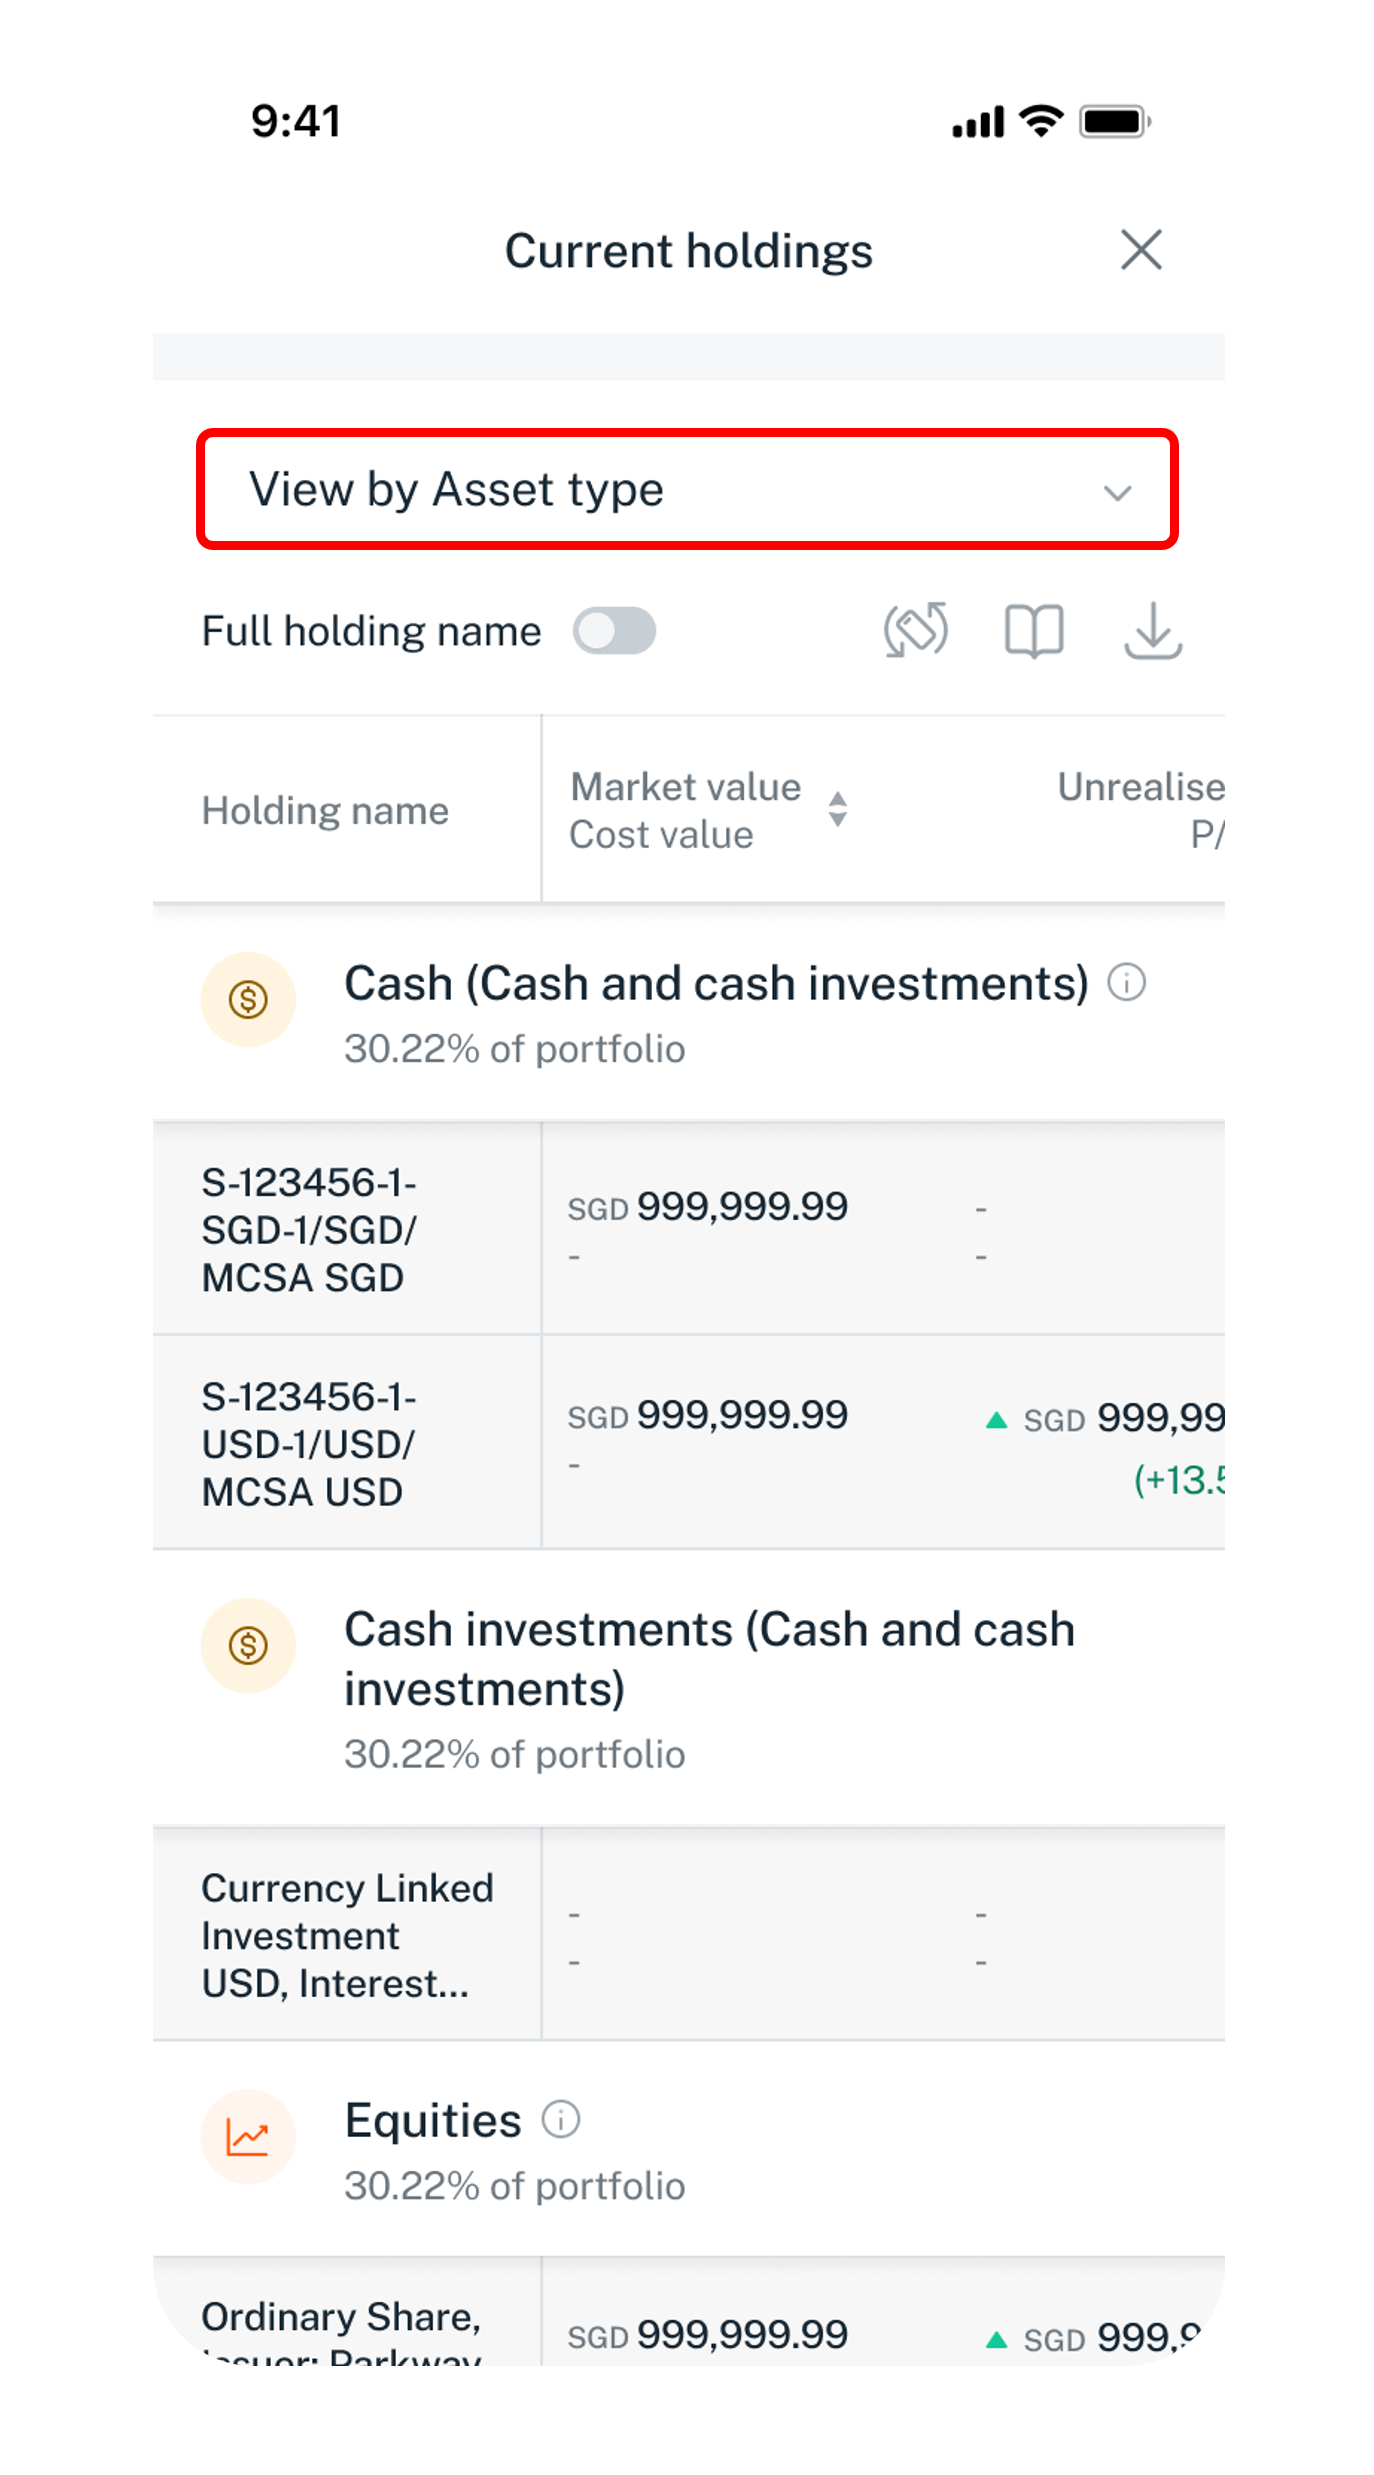This screenshot has width=1374, height=2475.
Task: Tap the Cash dollar coin icon
Action: 248,999
